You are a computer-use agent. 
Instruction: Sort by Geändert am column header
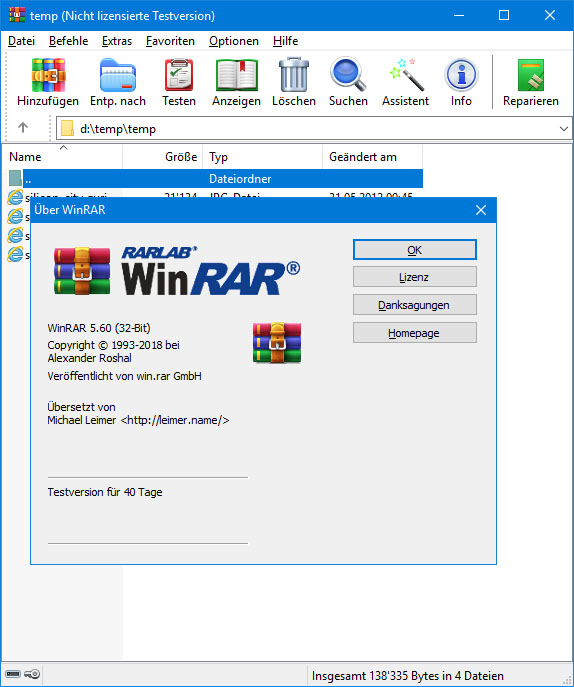tap(372, 157)
